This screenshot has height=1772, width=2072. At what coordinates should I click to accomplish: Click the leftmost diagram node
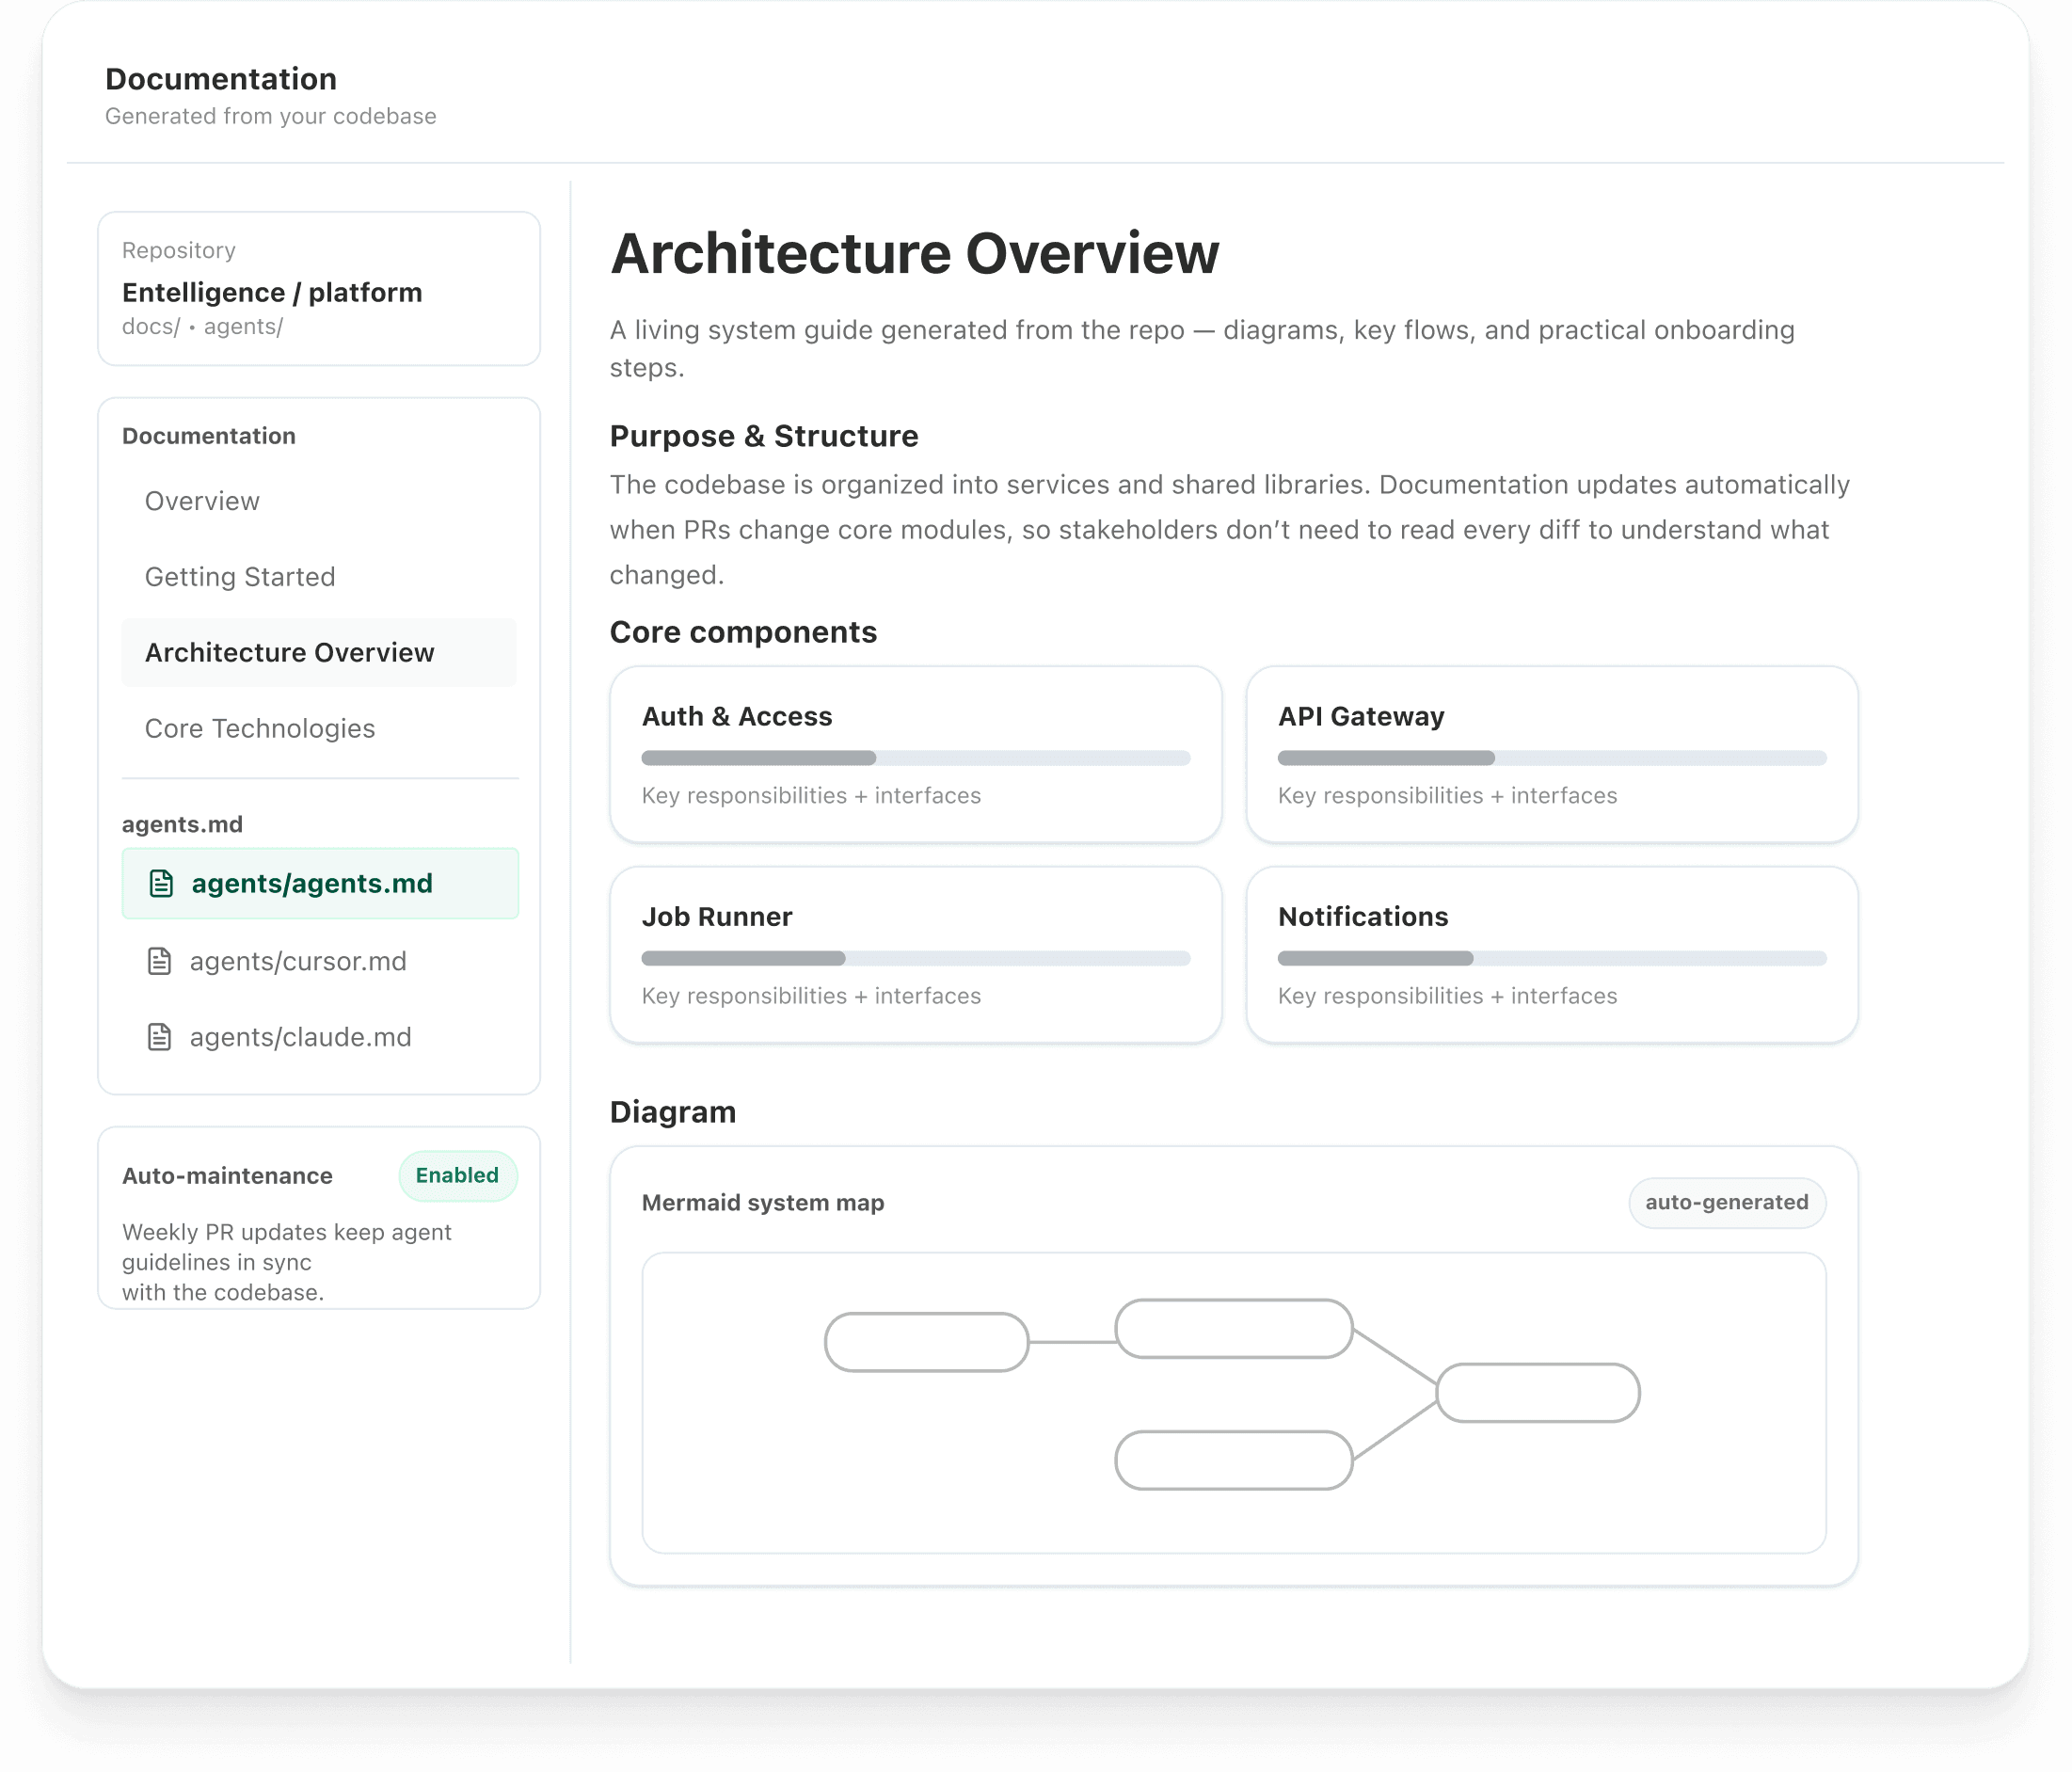pyautogui.click(x=926, y=1342)
